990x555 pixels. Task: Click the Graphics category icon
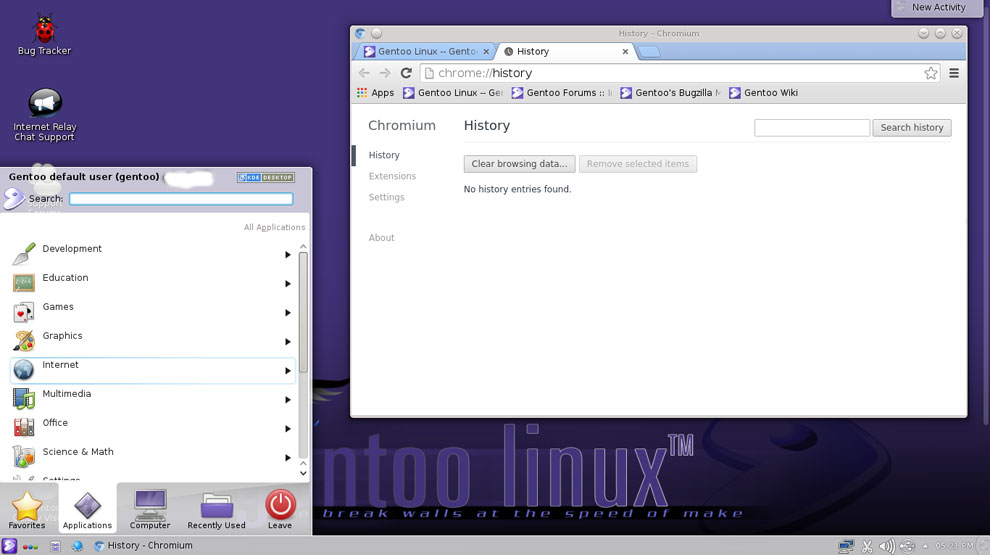[24, 341]
